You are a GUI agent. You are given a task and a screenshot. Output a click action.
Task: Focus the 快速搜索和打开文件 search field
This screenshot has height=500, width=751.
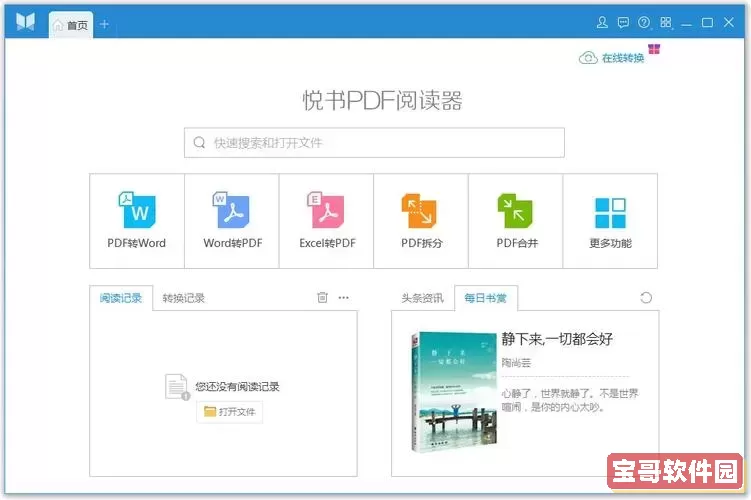pyautogui.click(x=374, y=142)
